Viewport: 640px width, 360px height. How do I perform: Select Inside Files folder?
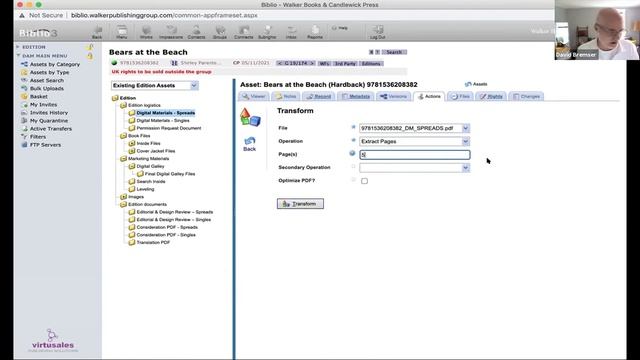point(149,143)
